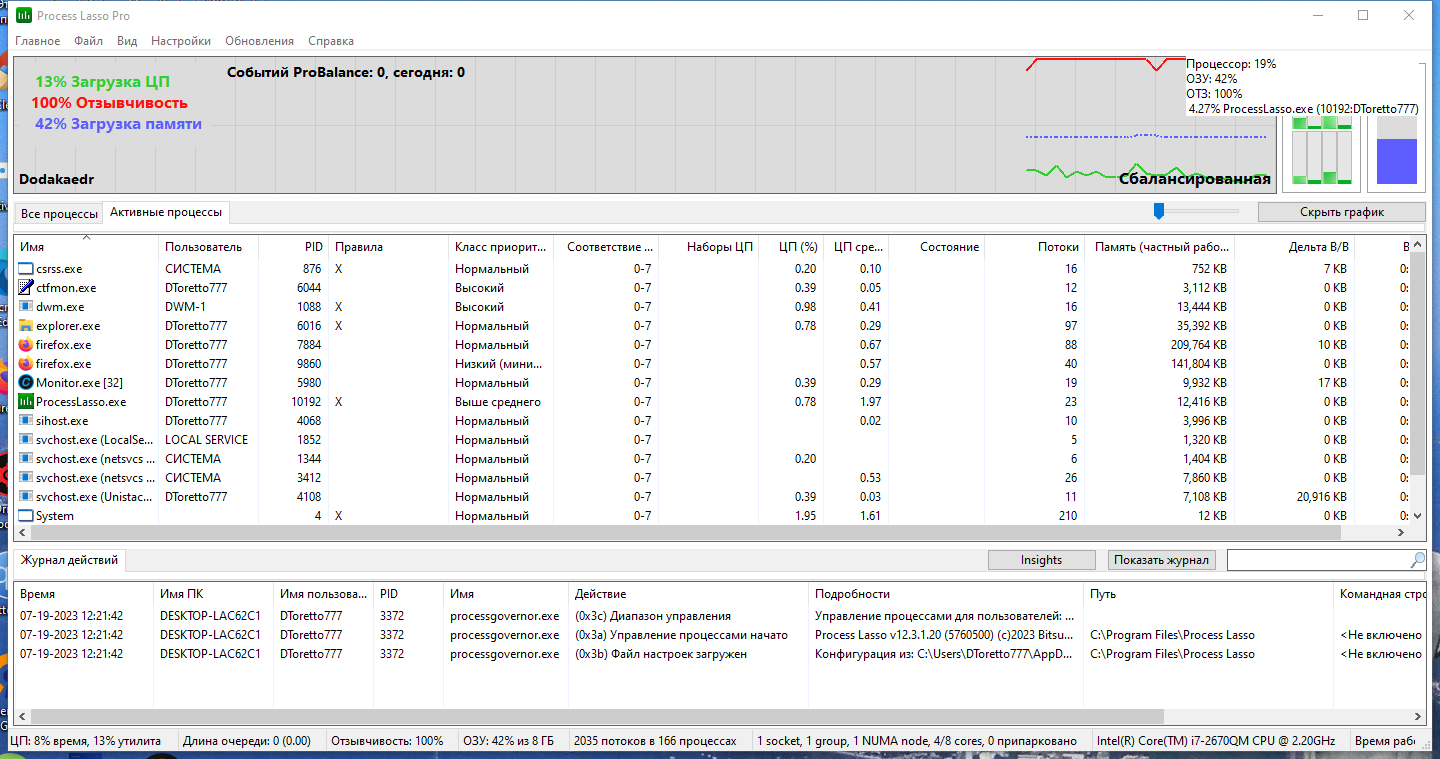Adjust the slider next to Скрыть график

pos(1159,211)
